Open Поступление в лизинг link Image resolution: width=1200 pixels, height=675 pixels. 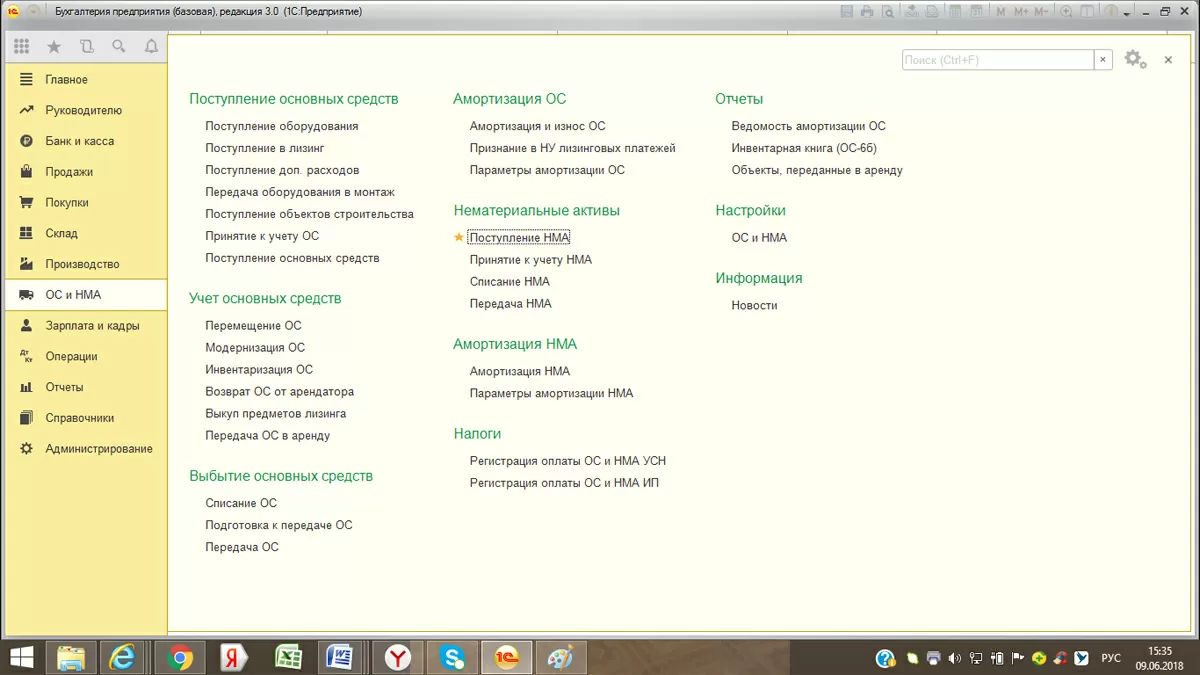pyautogui.click(x=265, y=148)
